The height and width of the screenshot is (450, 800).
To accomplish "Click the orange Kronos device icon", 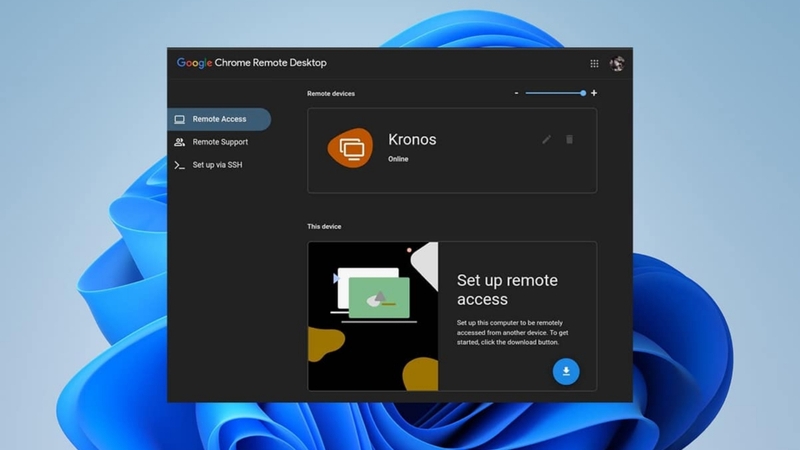I will pyautogui.click(x=350, y=148).
